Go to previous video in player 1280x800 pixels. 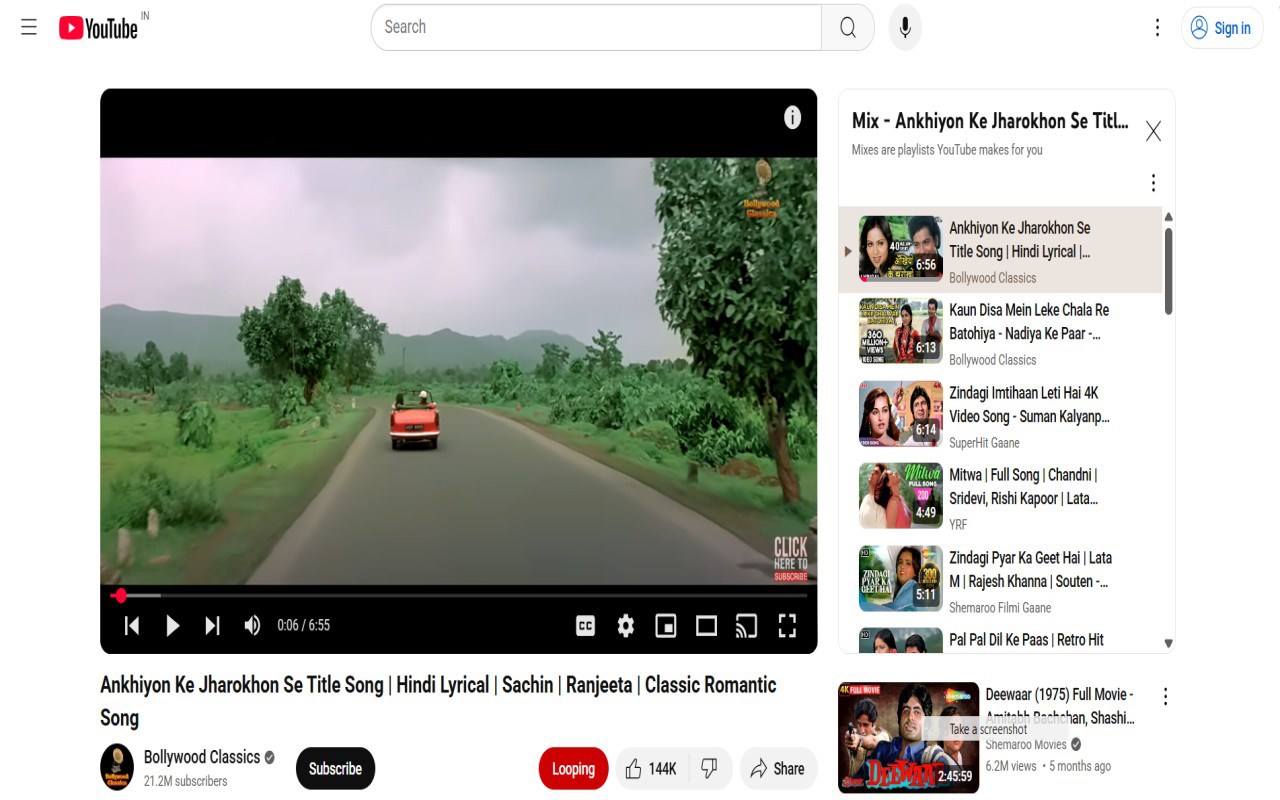[x=132, y=626]
